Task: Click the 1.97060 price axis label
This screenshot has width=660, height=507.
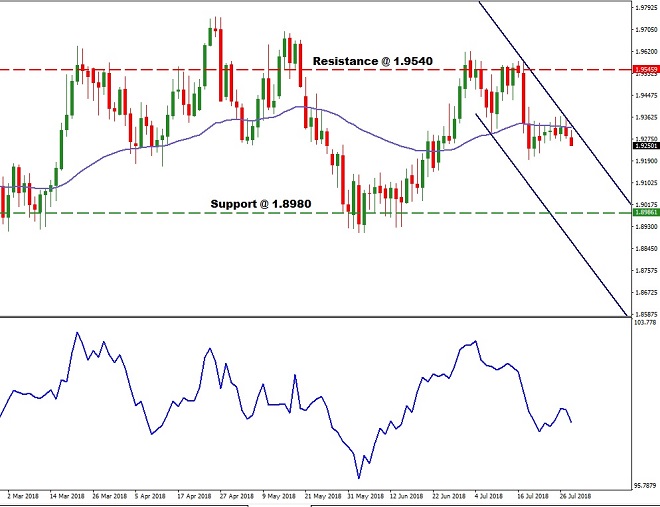Action: 647,29
